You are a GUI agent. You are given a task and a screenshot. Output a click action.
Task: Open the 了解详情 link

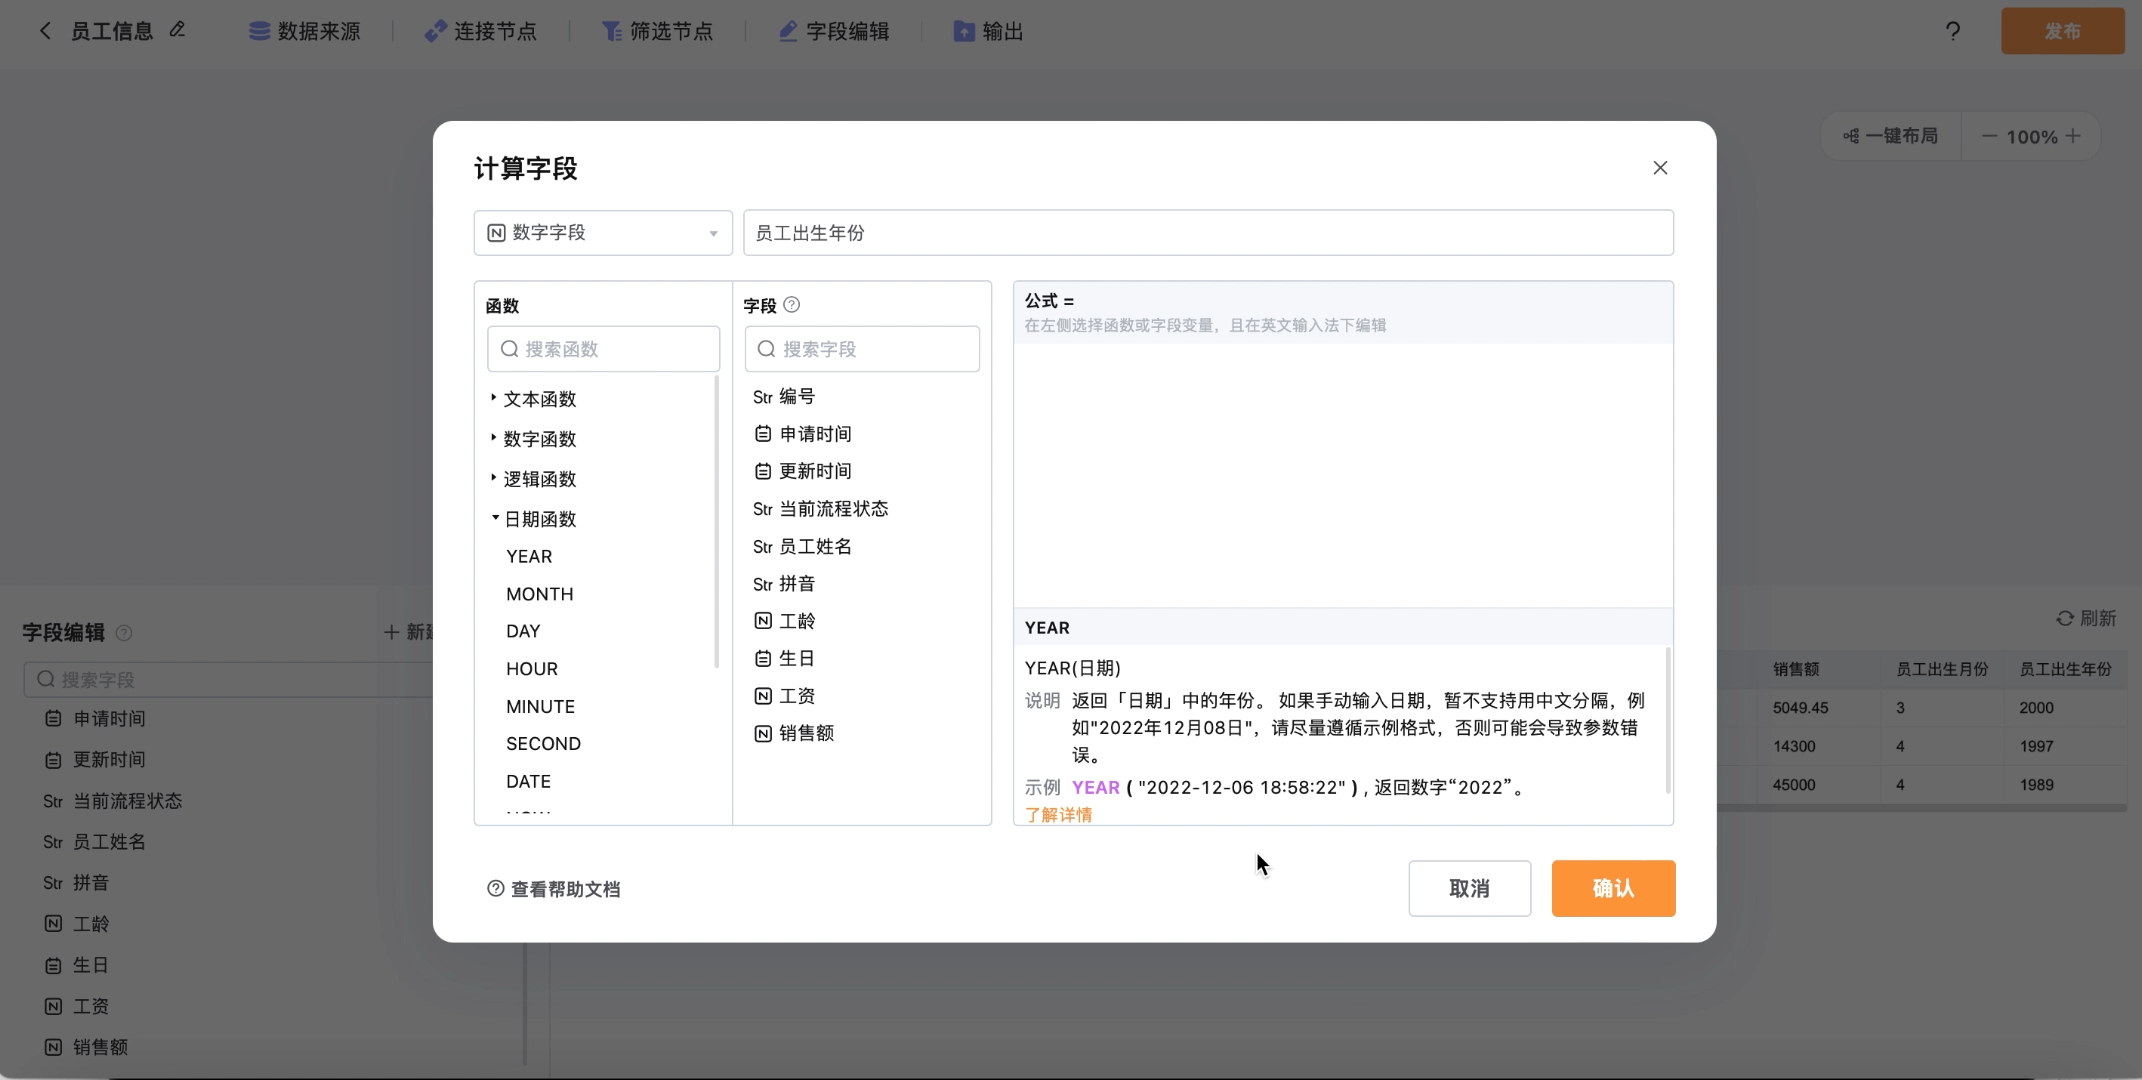(x=1058, y=815)
